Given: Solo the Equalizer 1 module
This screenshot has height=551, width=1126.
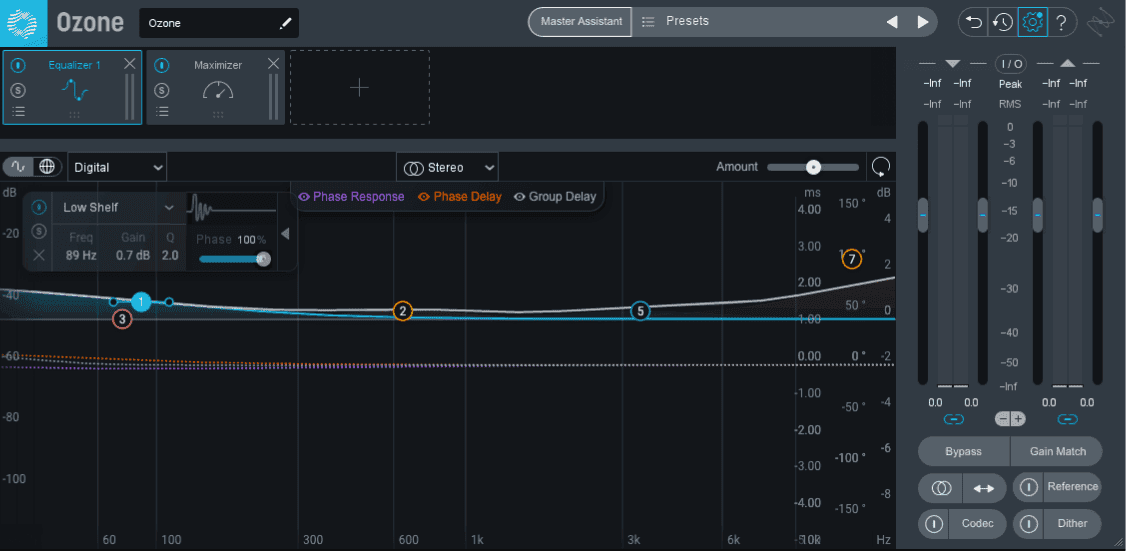Looking at the screenshot, I should [19, 90].
